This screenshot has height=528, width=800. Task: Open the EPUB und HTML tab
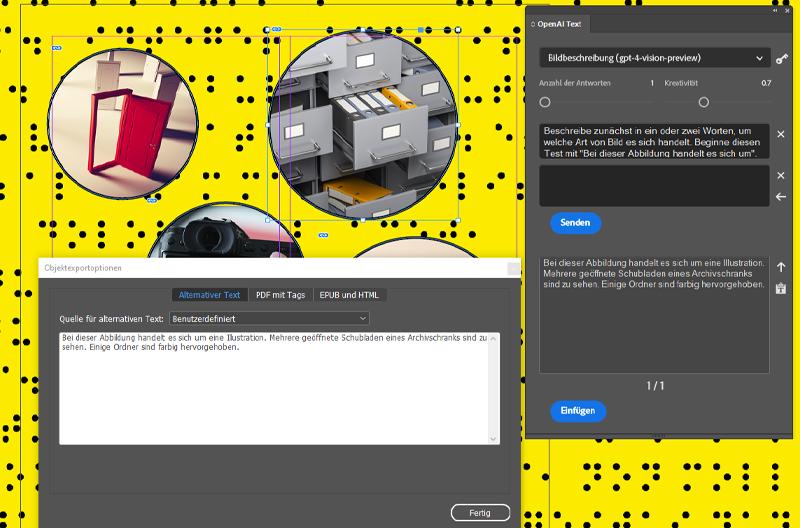[x=350, y=295]
